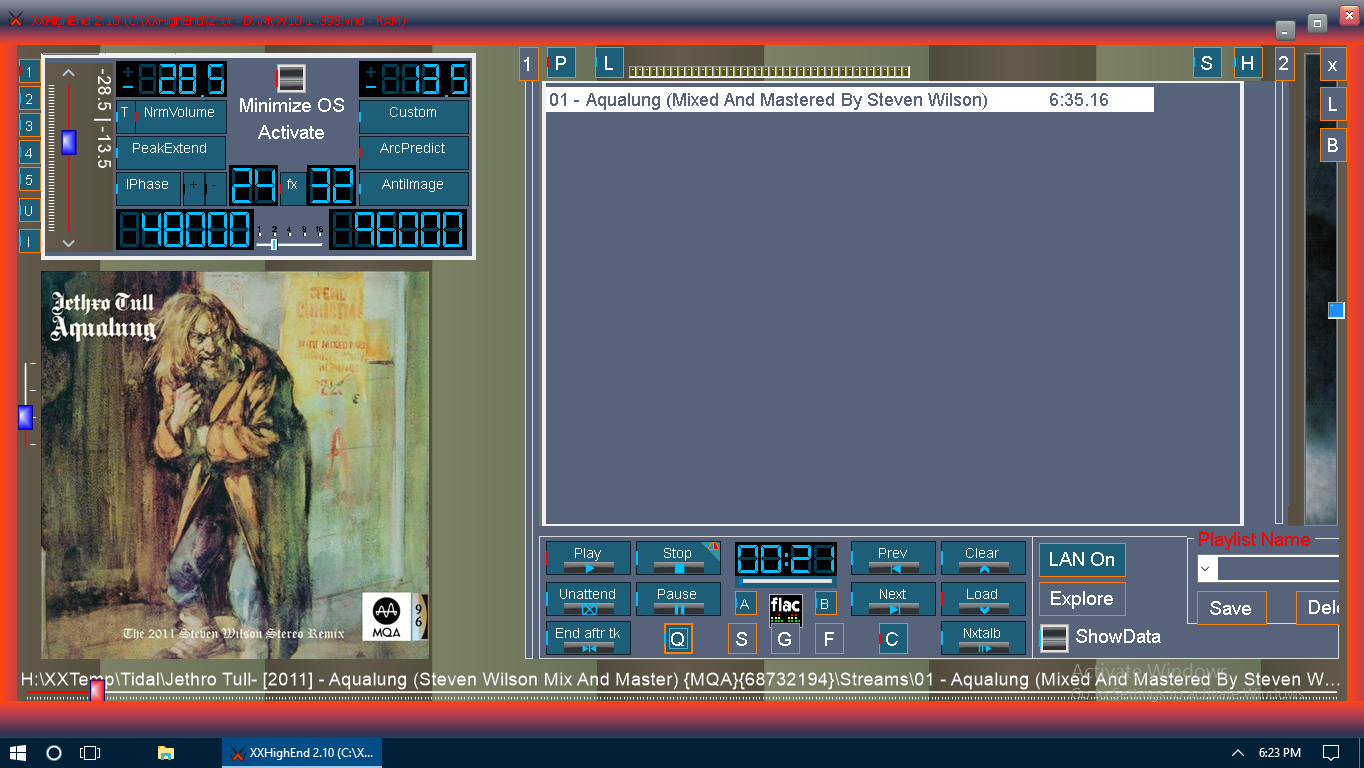This screenshot has height=768, width=1364.
Task: Toggle ArcPredict filter
Action: tap(414, 152)
